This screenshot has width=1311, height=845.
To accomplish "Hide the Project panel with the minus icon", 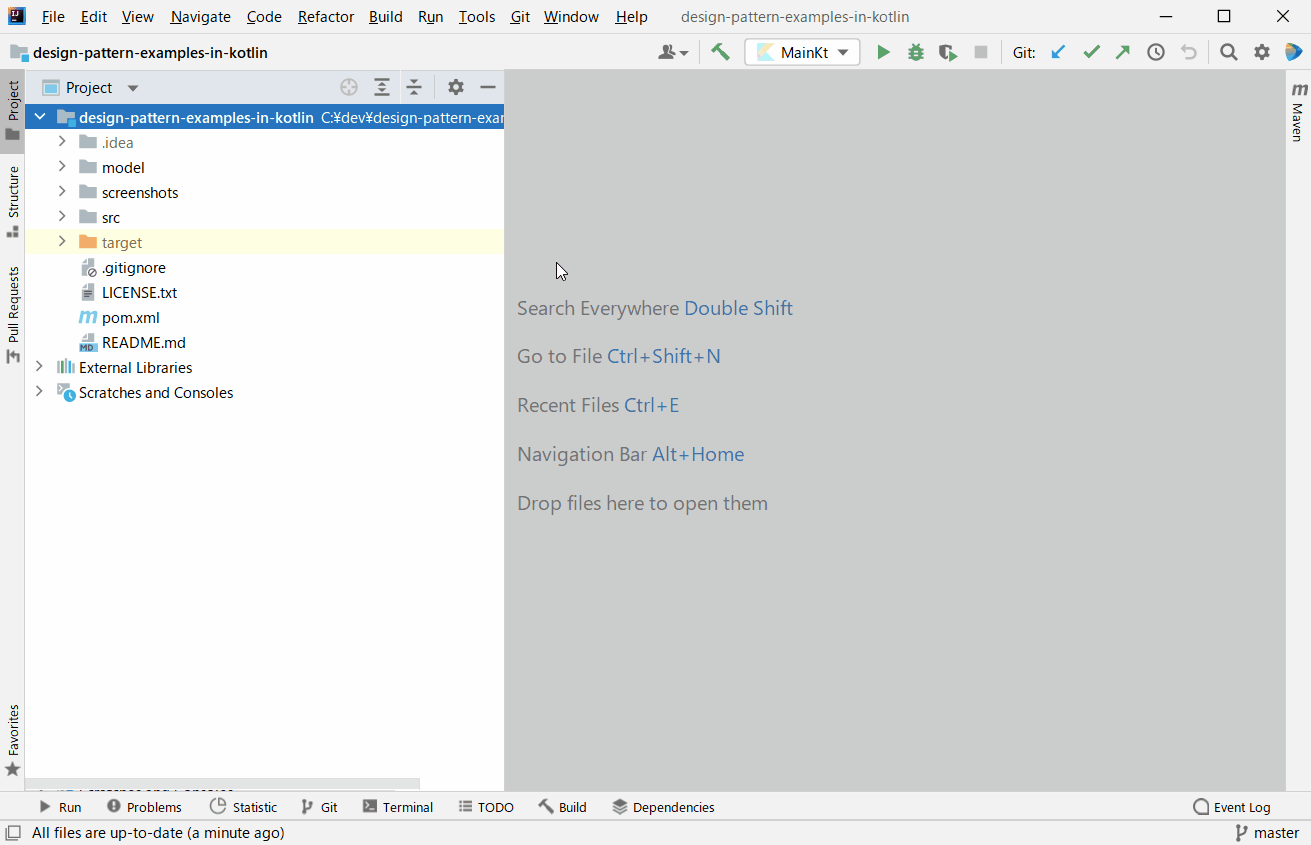I will [x=488, y=87].
